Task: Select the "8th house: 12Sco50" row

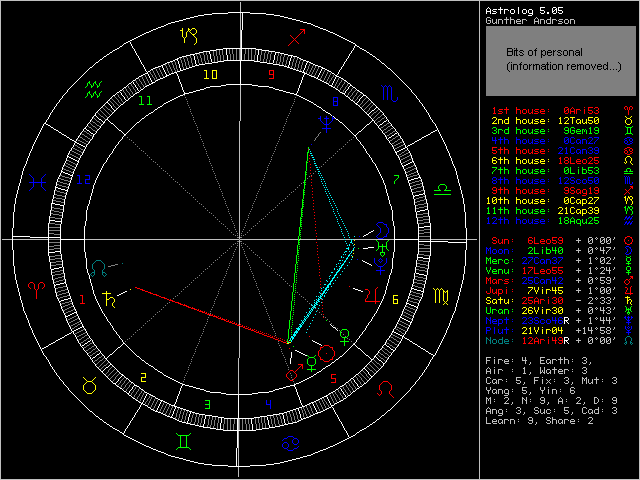Action: (562, 181)
